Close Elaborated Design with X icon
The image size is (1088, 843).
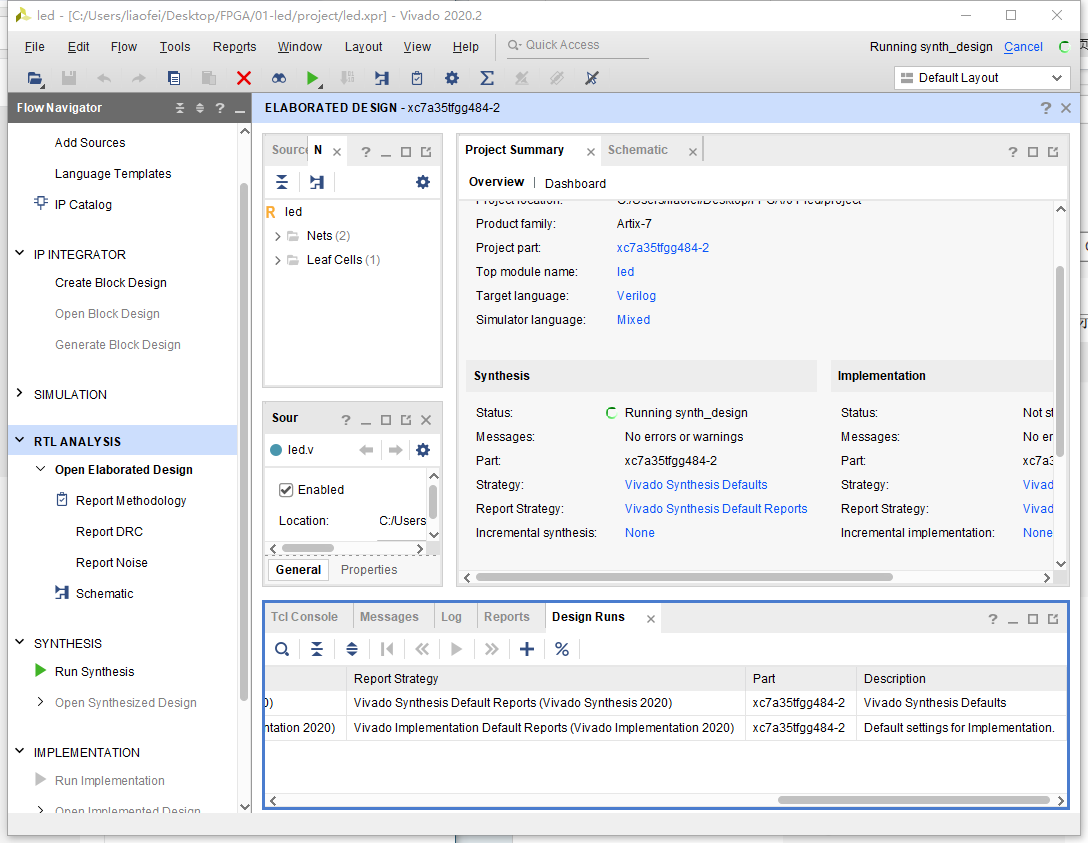pos(1066,108)
